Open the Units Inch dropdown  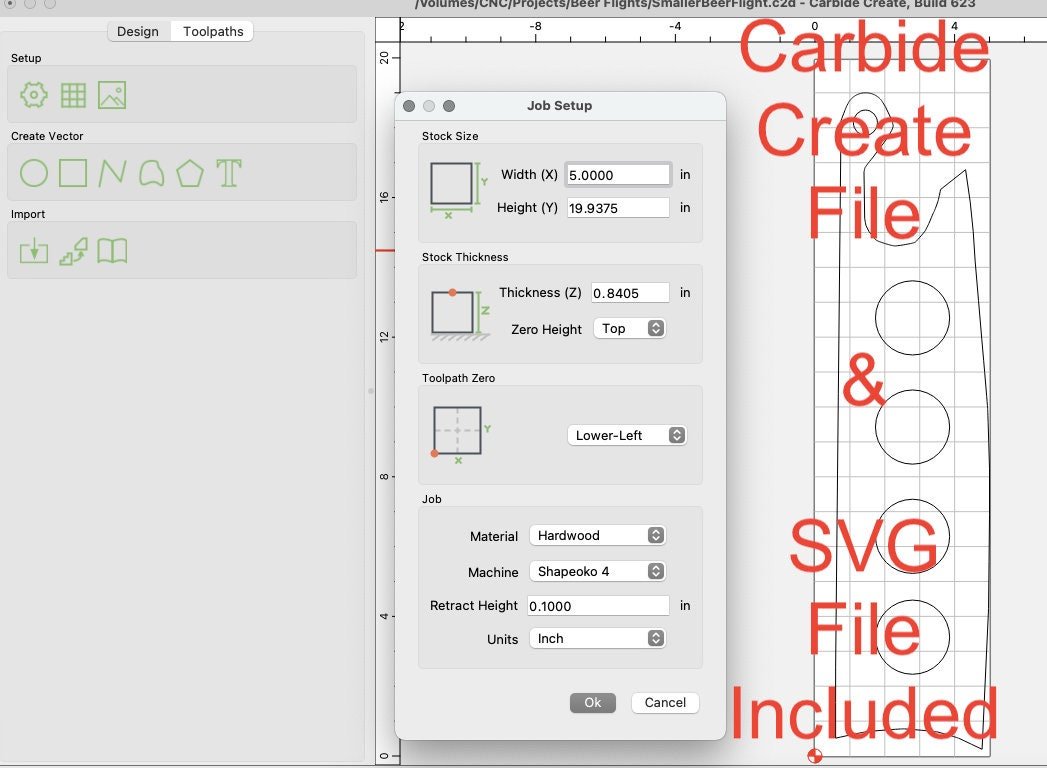(598, 638)
